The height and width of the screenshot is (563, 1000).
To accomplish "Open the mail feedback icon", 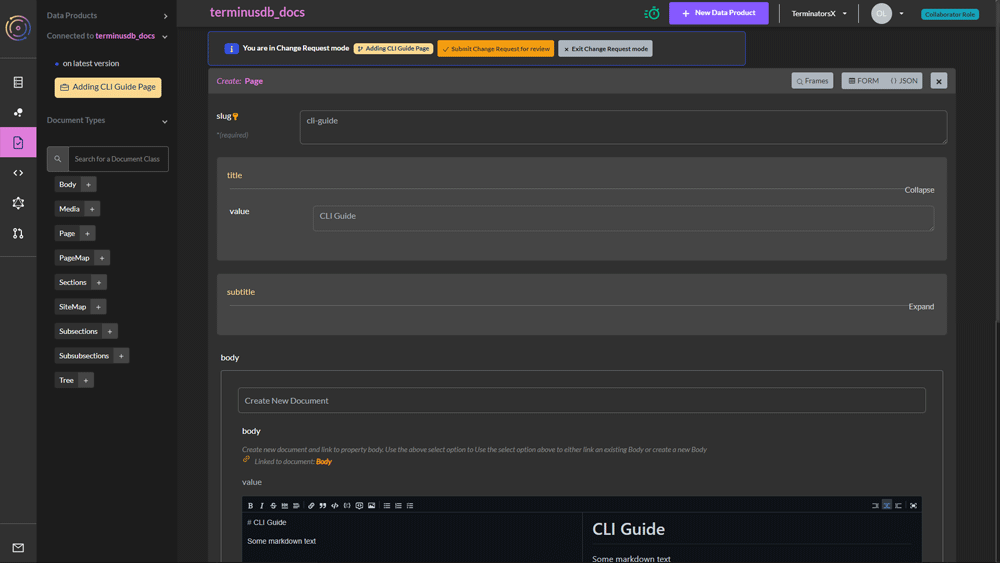I will (18, 548).
